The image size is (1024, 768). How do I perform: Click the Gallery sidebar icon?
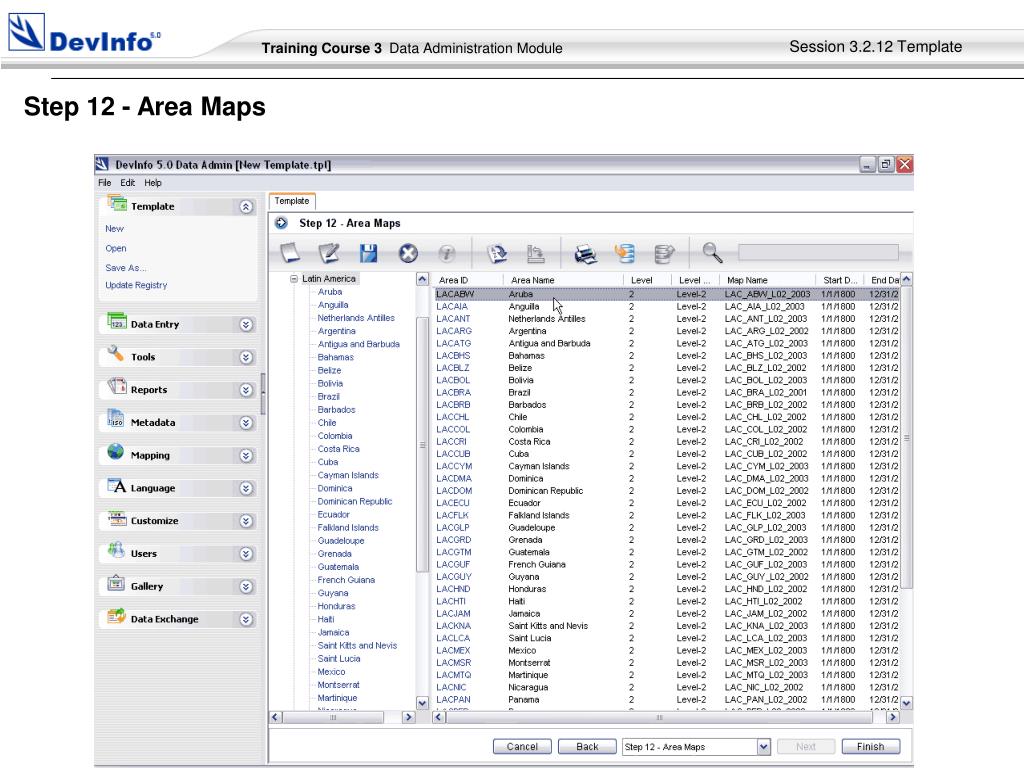116,583
